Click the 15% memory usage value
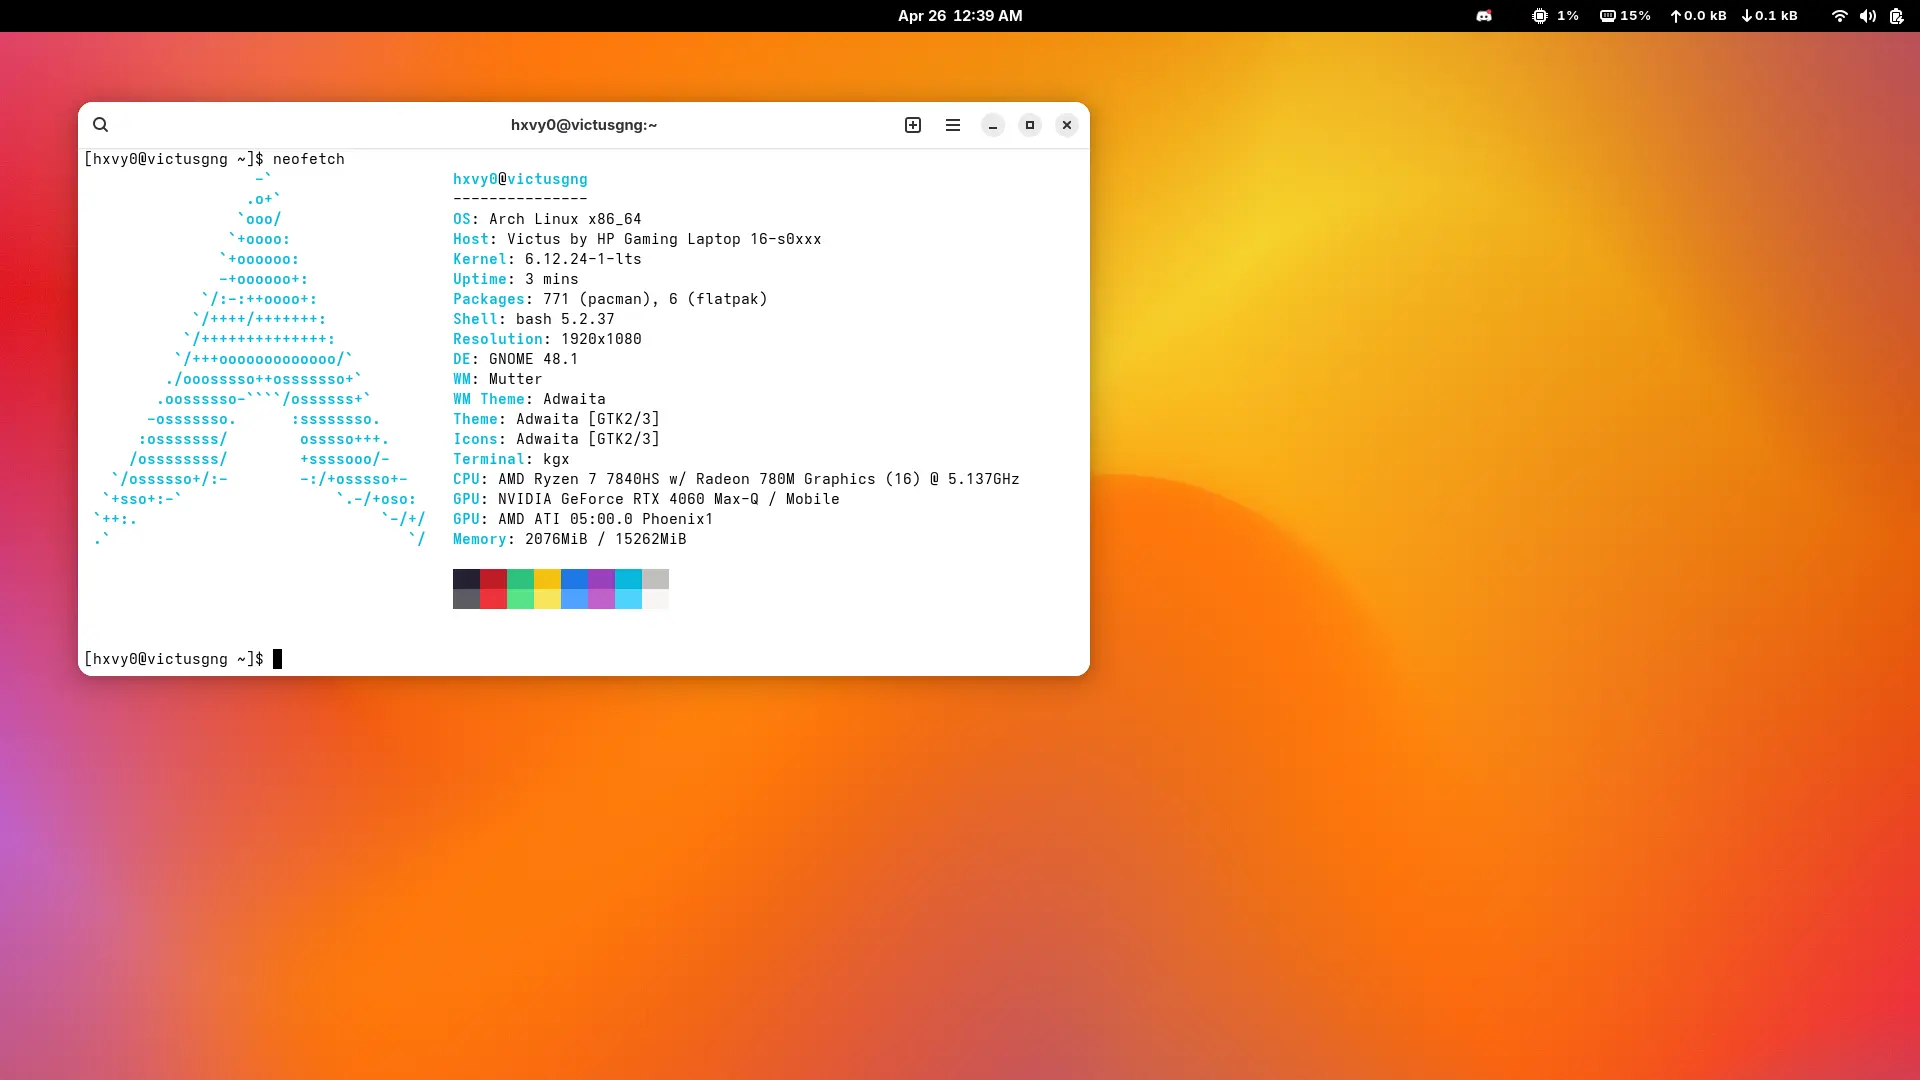Image resolution: width=1920 pixels, height=1080 pixels. click(x=1636, y=16)
